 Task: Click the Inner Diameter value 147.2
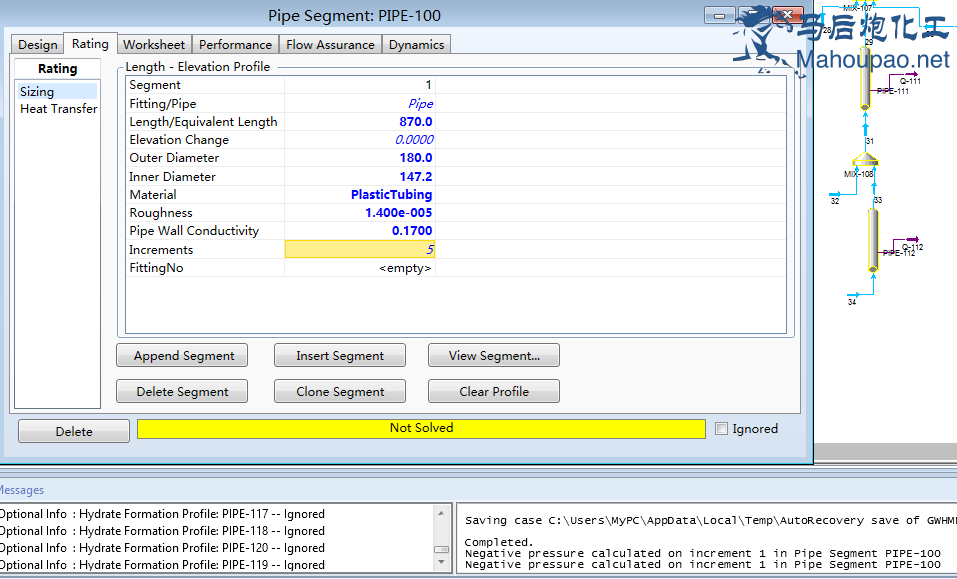tap(360, 177)
